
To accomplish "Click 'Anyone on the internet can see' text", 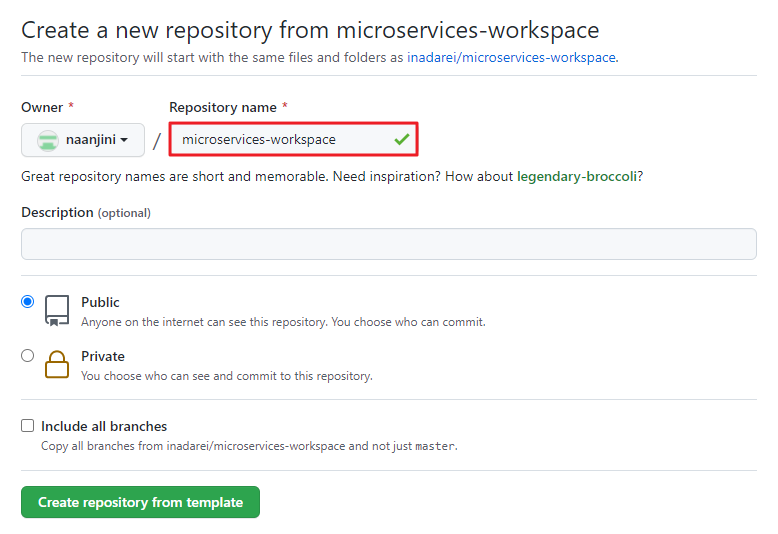I will point(283,322).
